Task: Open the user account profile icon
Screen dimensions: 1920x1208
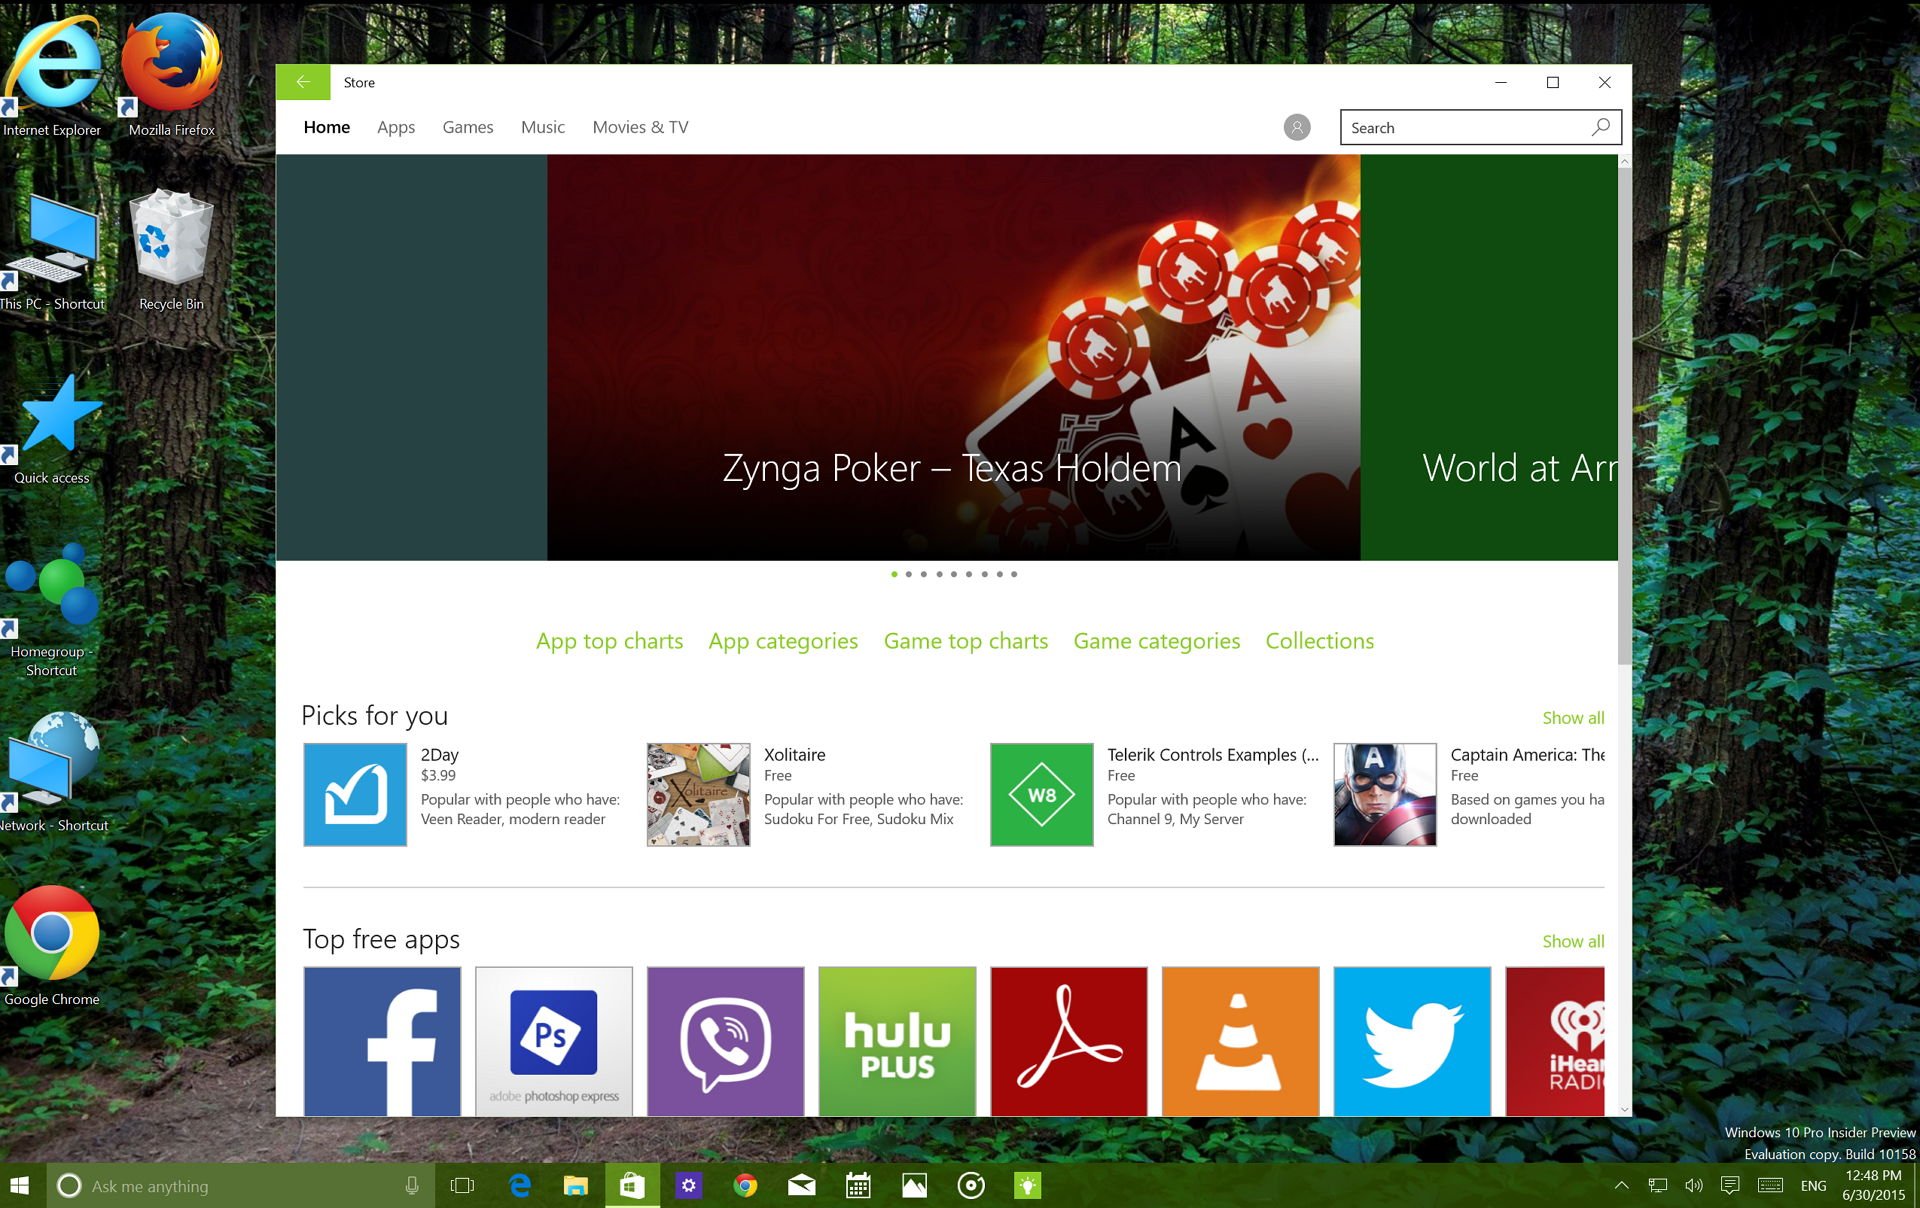Action: point(1297,127)
